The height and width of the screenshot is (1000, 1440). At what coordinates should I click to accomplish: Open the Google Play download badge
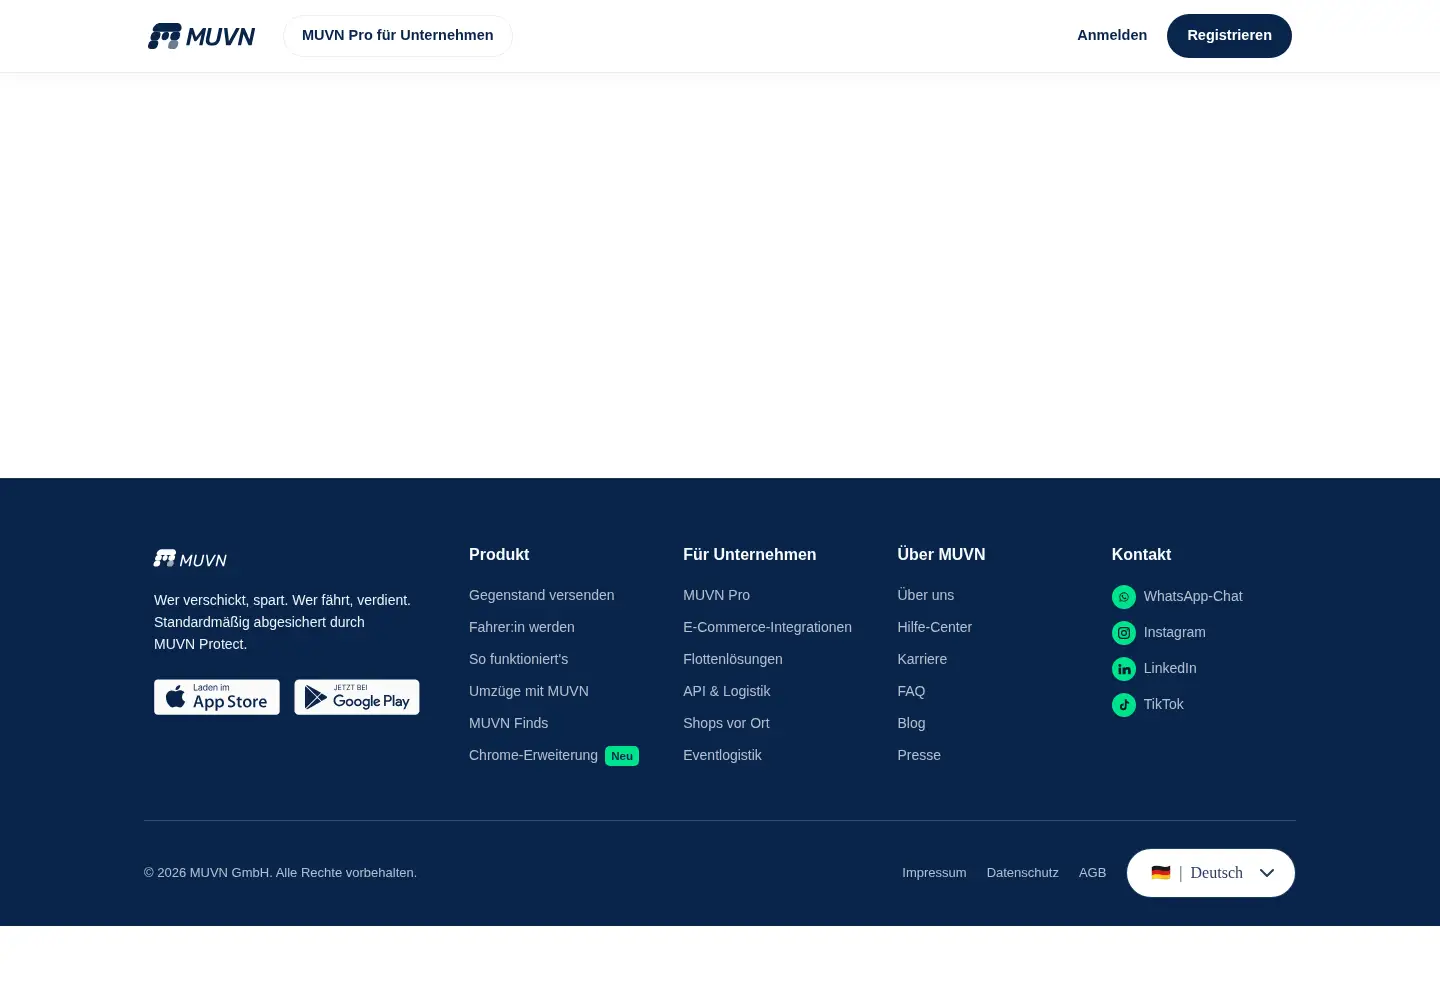357,697
